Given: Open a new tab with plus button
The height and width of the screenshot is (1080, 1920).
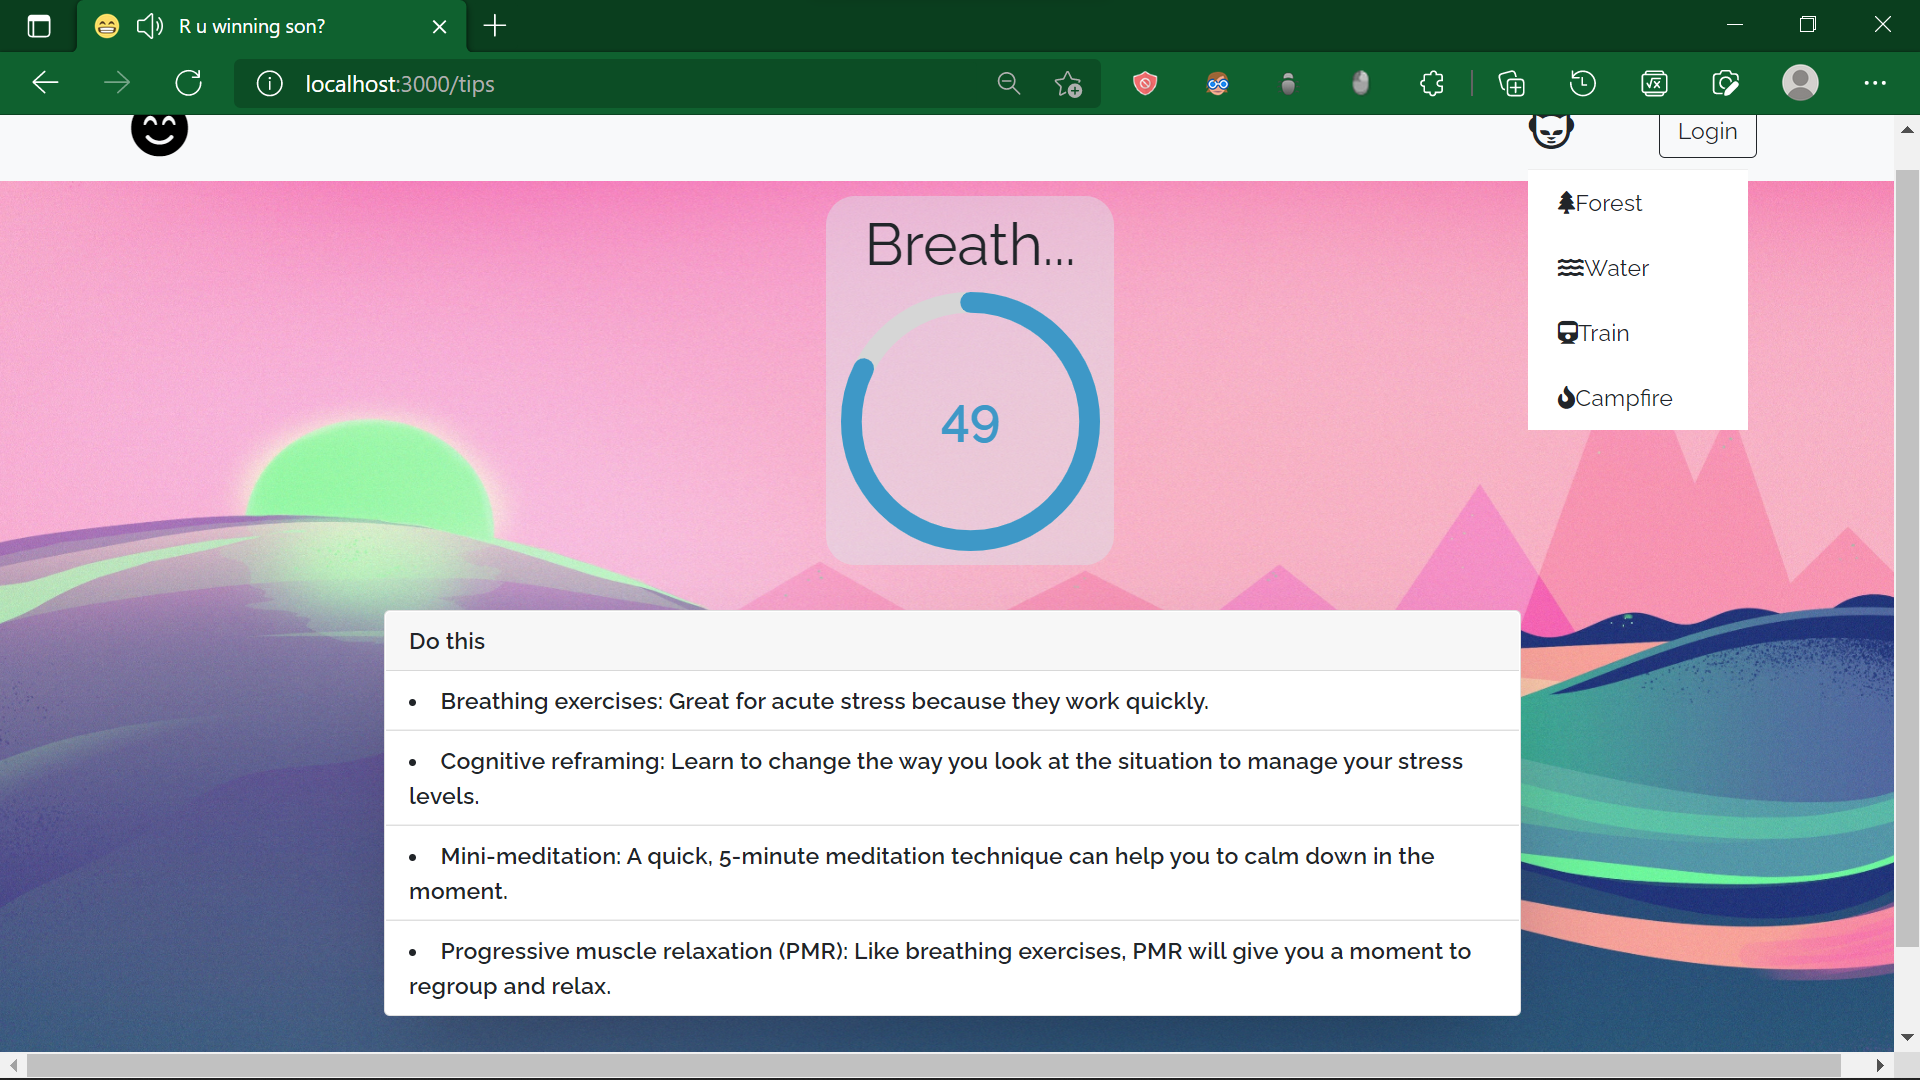Looking at the screenshot, I should tap(495, 26).
